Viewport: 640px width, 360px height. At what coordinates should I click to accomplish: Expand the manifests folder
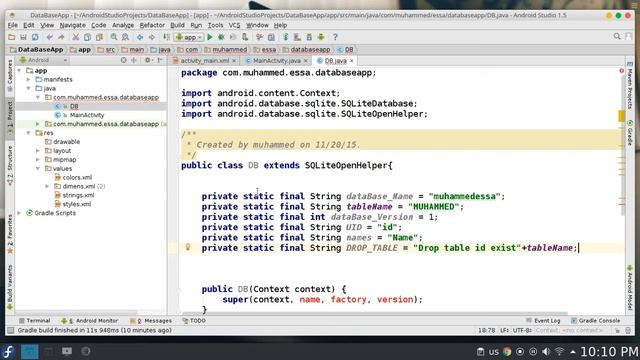click(29, 80)
